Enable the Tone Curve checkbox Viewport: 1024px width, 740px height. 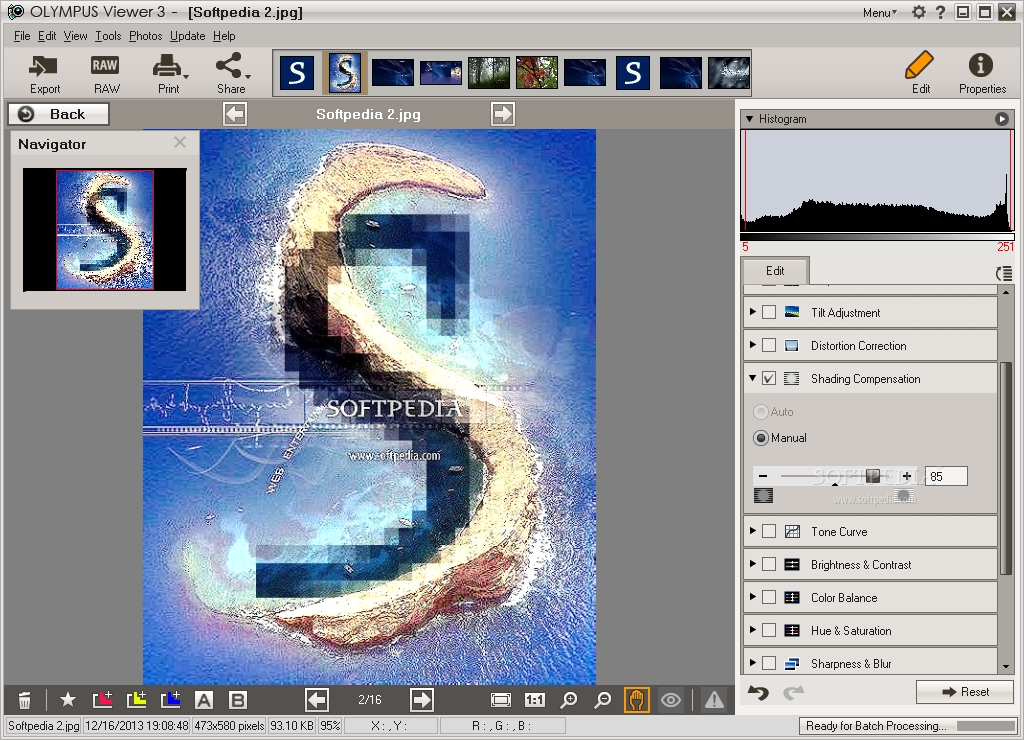(x=769, y=531)
